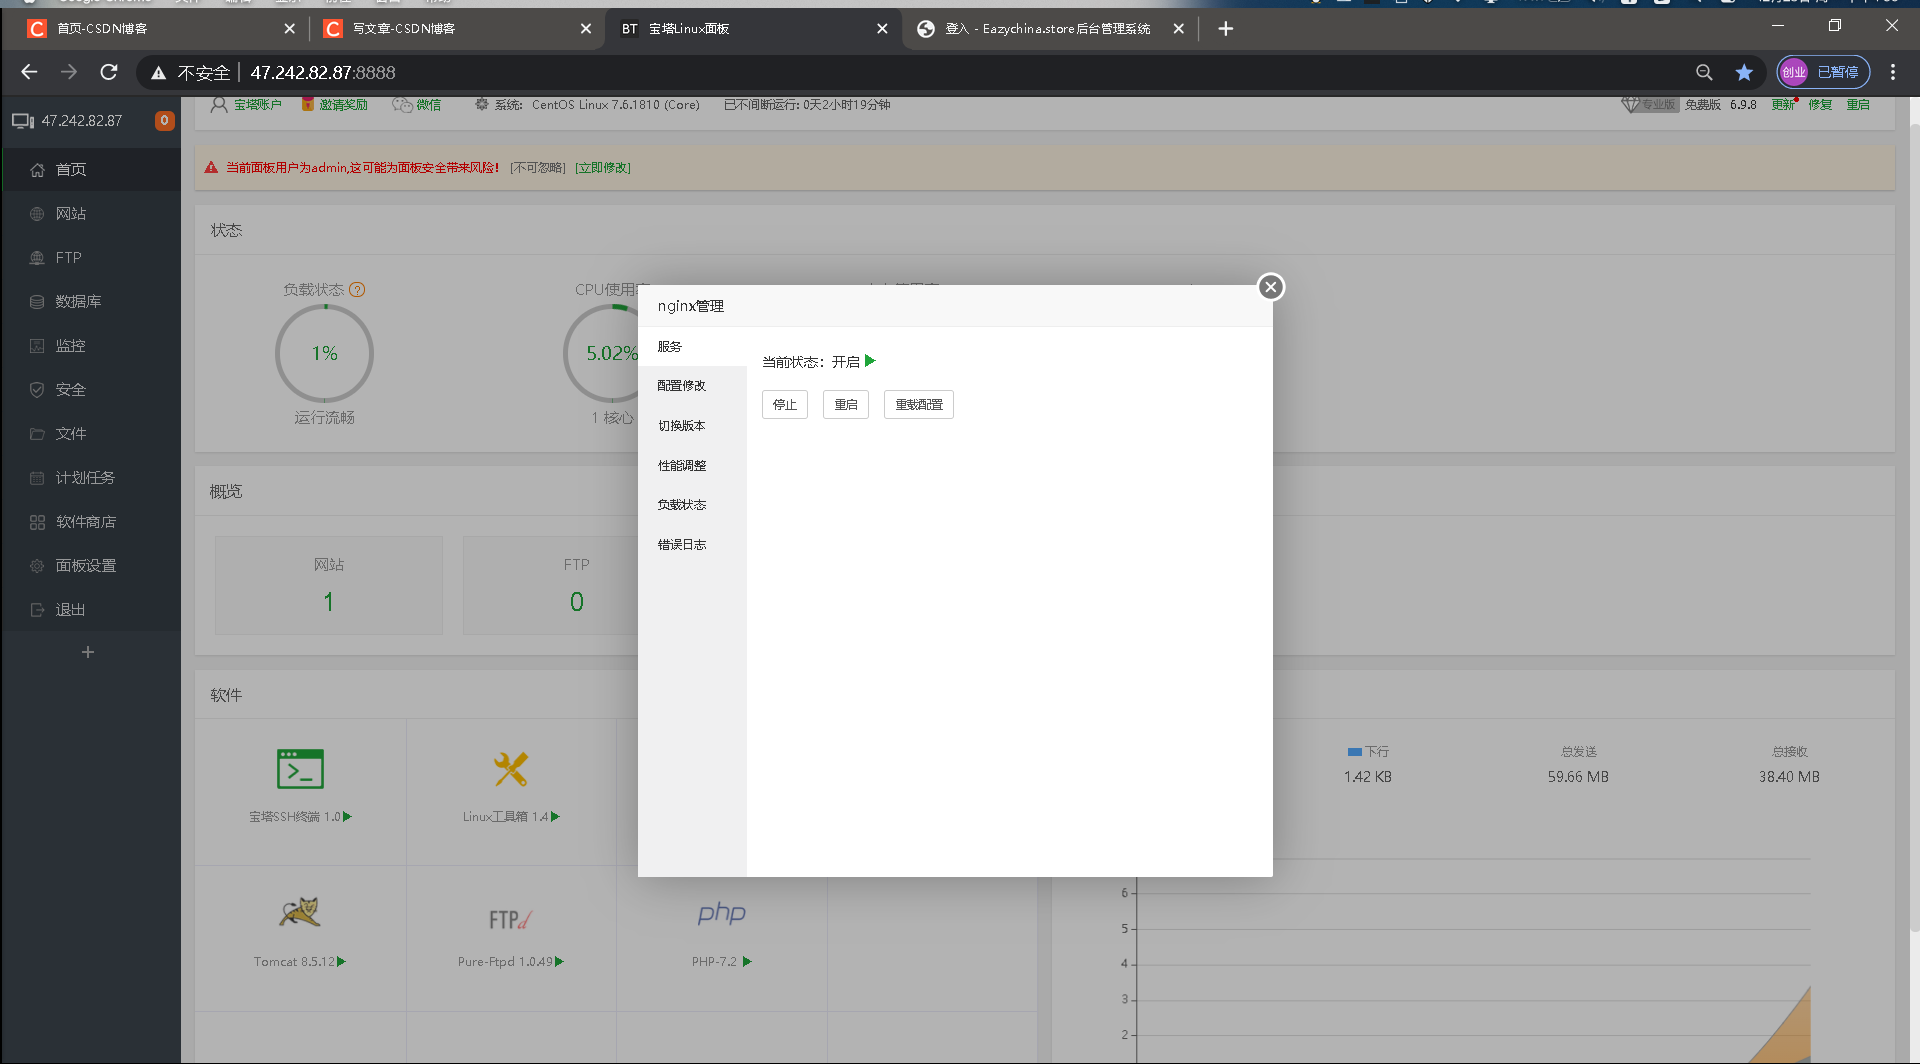This screenshot has height=1064, width=1920.
Task: Click the FTP overview card showing 0
Action: point(551,585)
